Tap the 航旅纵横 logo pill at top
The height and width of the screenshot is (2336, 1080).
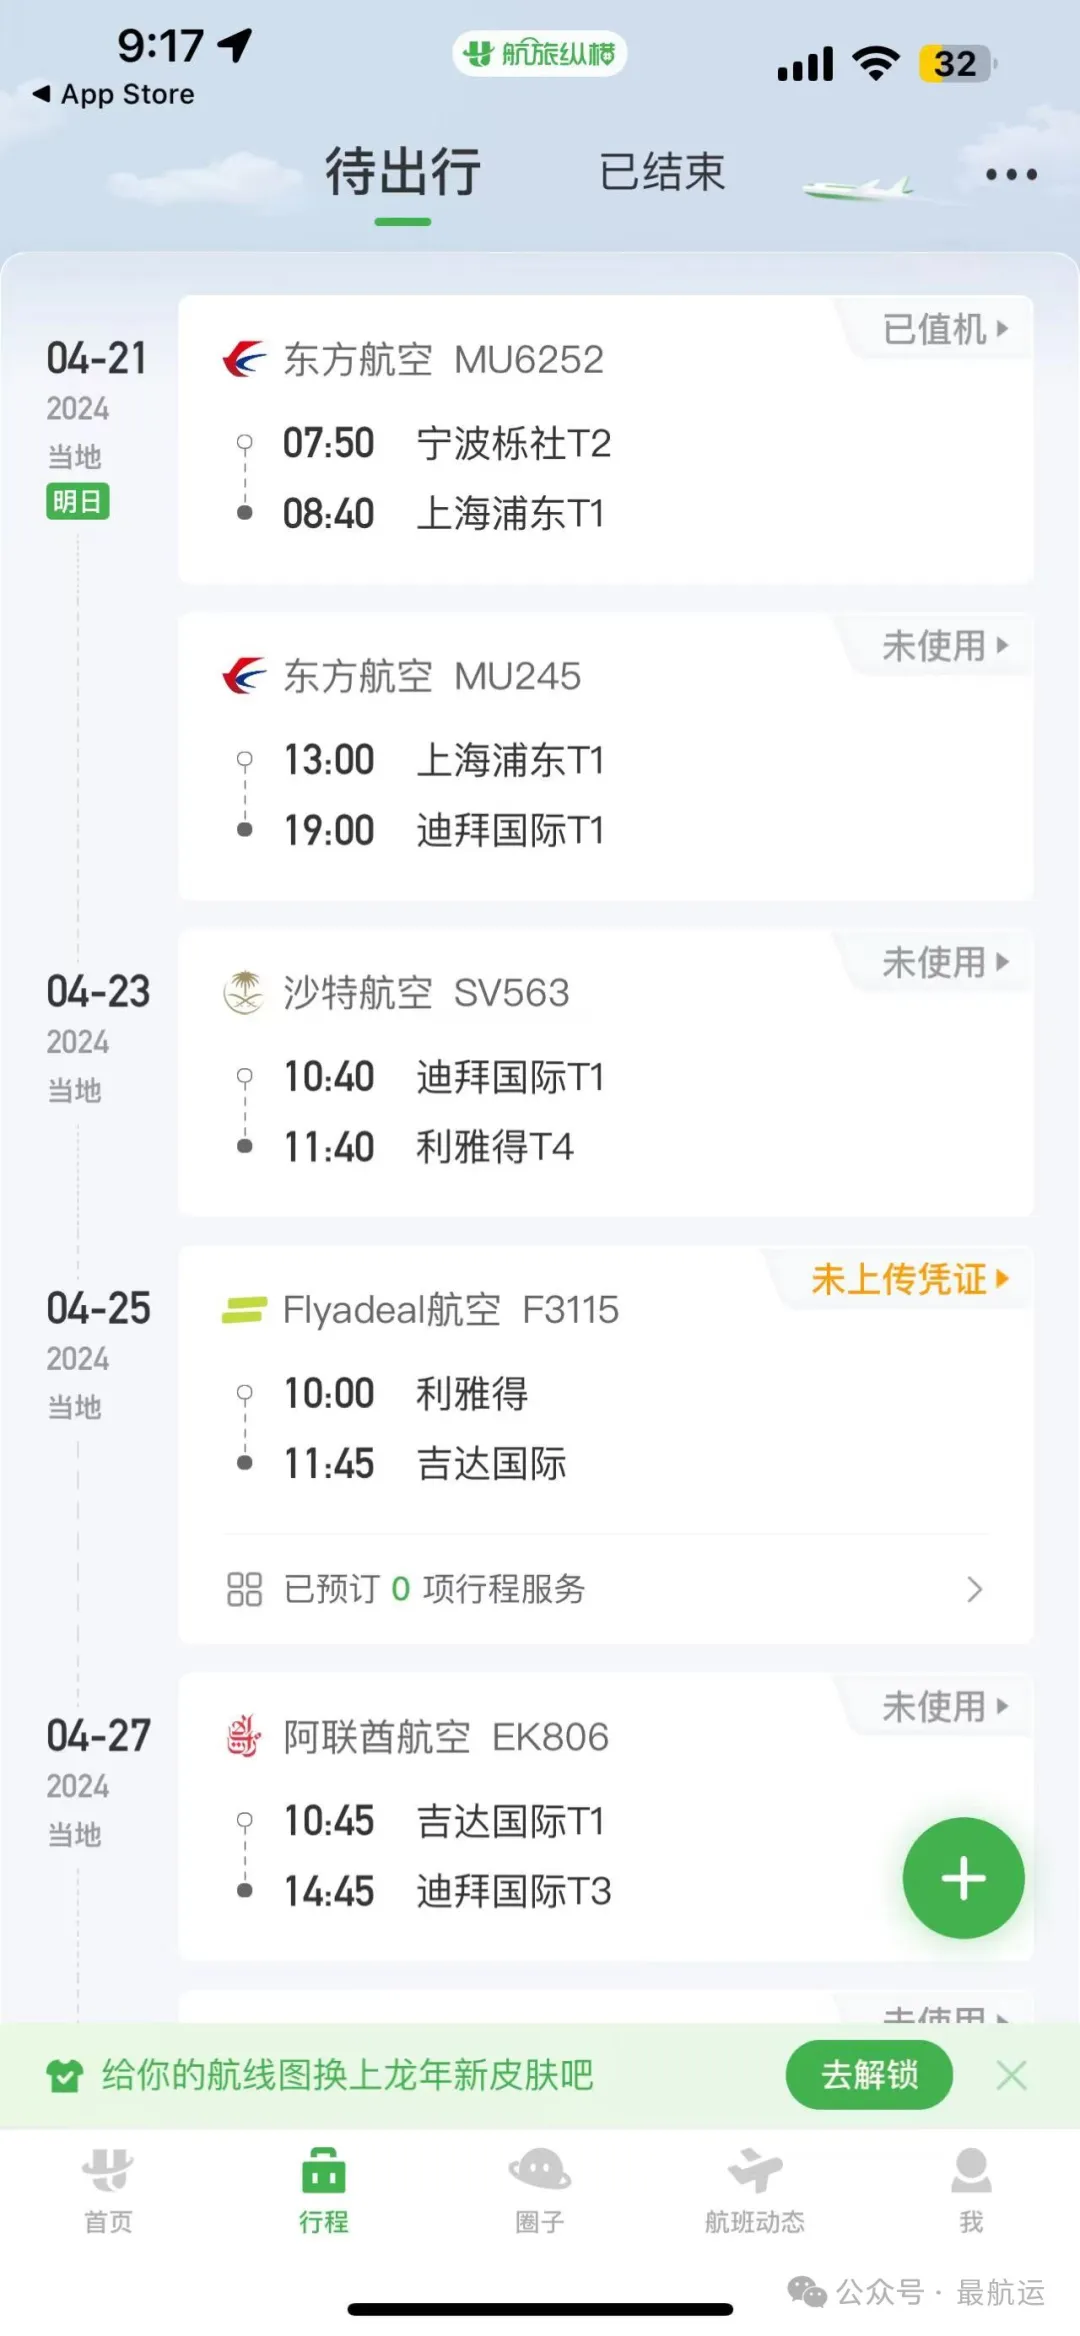540,53
